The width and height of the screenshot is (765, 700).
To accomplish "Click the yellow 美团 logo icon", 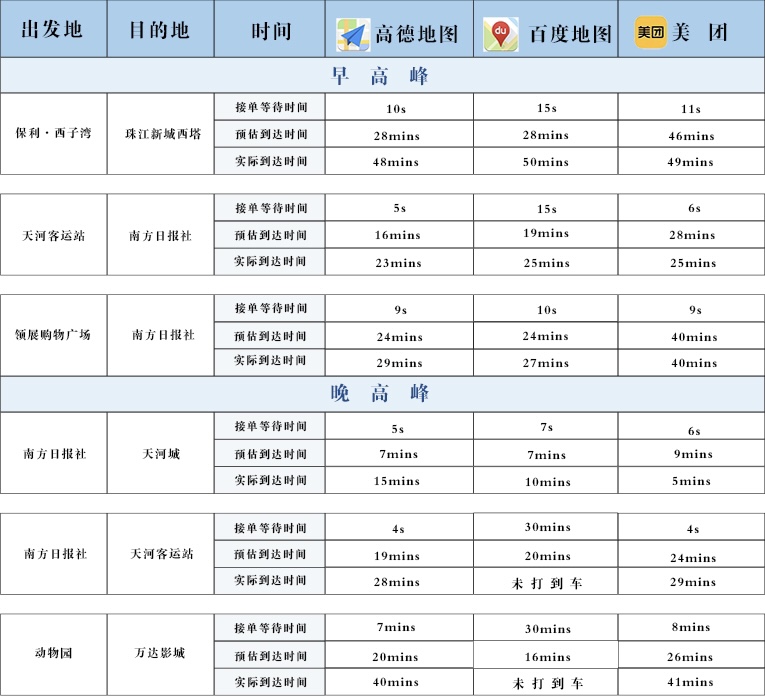I will [x=651, y=33].
